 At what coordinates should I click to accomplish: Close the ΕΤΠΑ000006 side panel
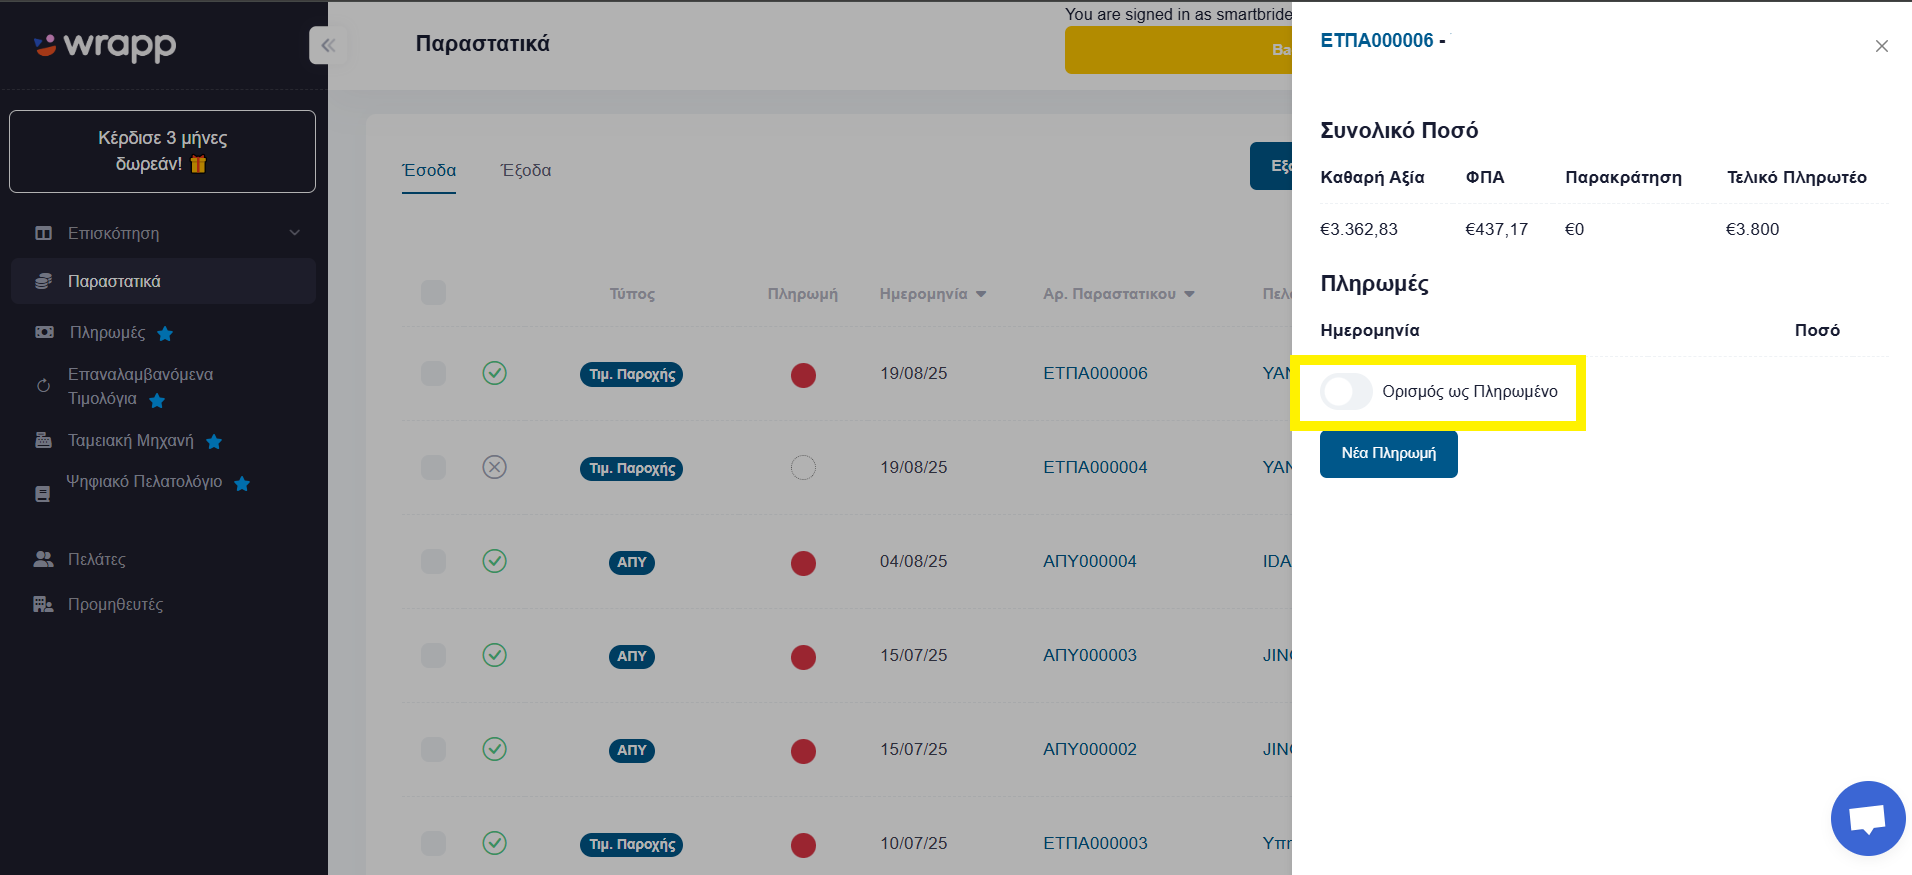click(x=1881, y=46)
